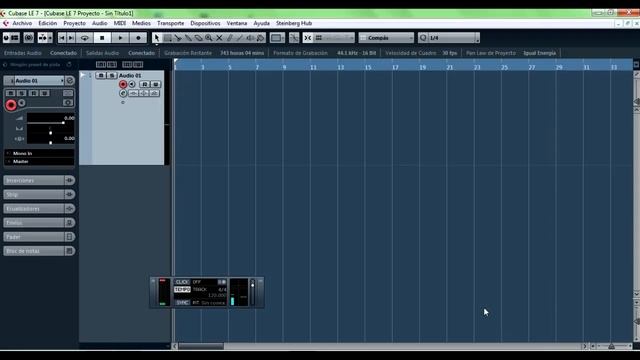Open edit channel settings icon beside Audio 01
The image size is (640, 360).
pyautogui.click(x=70, y=81)
